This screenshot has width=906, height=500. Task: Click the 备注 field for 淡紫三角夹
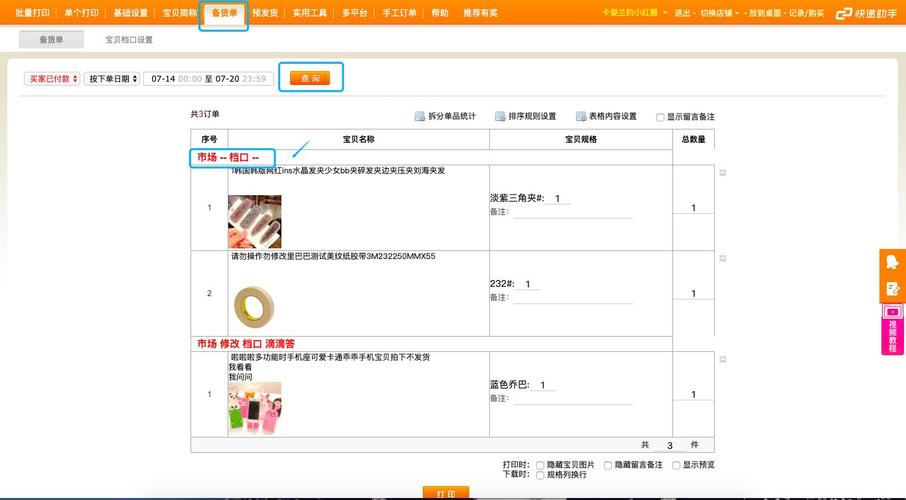(573, 212)
